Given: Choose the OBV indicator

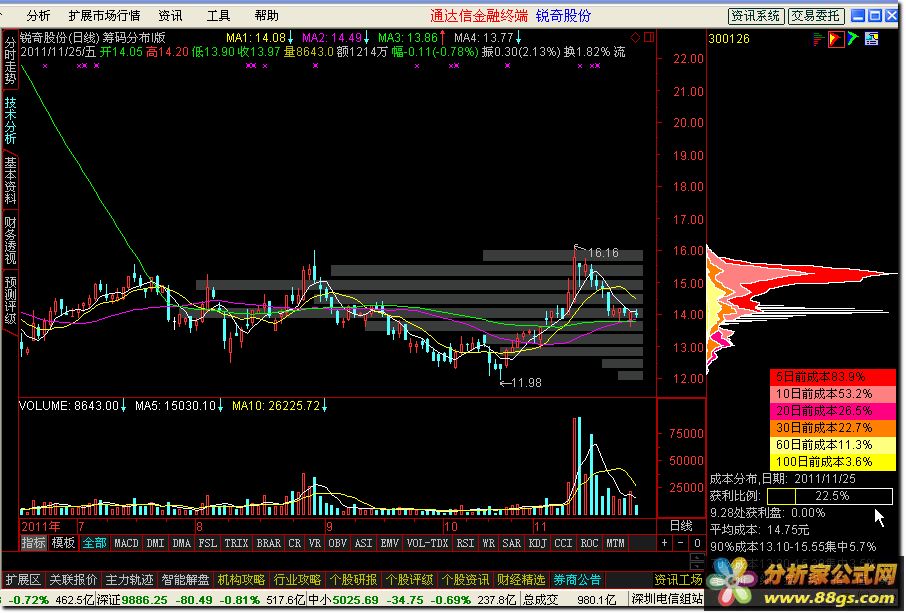Looking at the screenshot, I should point(338,544).
